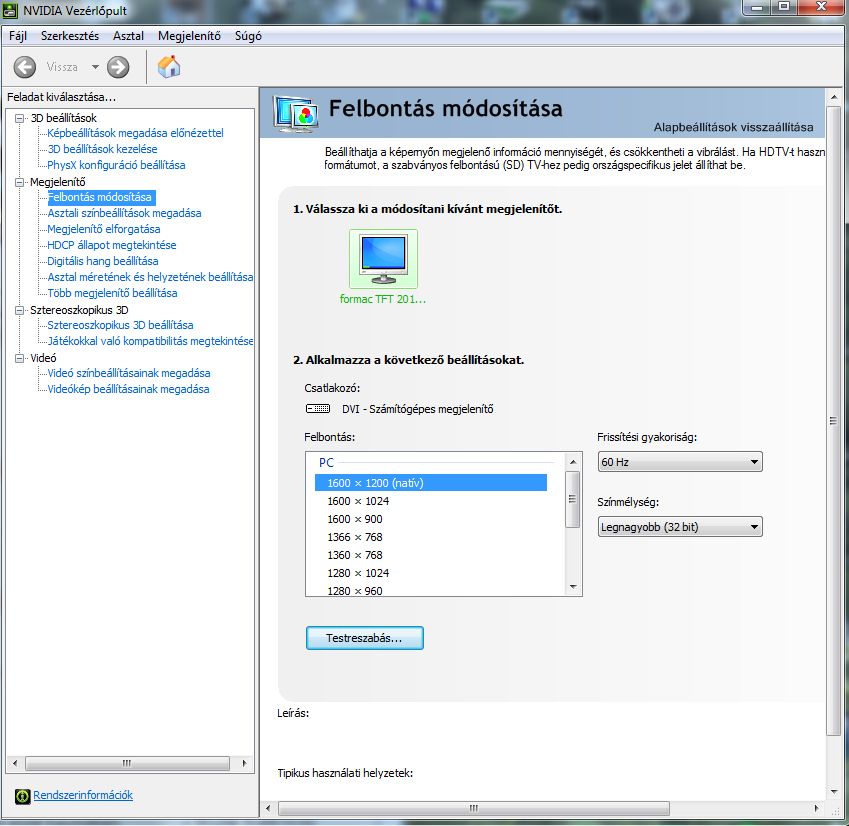849x826 pixels.
Task: Click the Testreszabás... button
Action: tap(364, 638)
